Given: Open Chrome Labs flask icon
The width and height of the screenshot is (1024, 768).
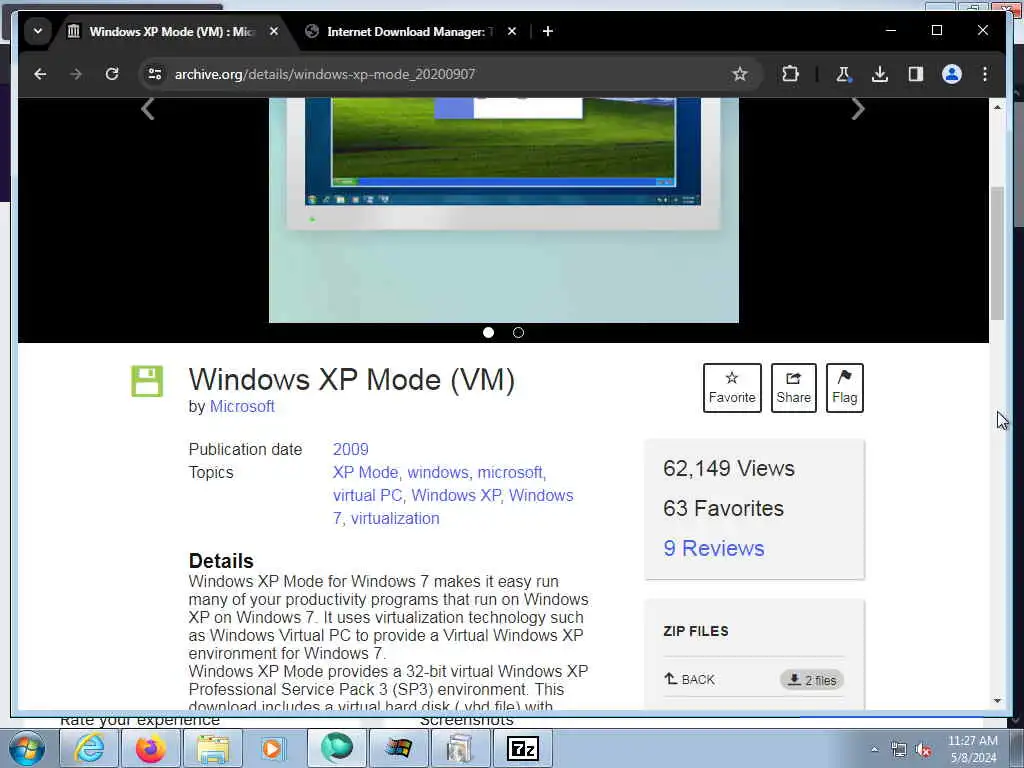Looking at the screenshot, I should pos(843,74).
